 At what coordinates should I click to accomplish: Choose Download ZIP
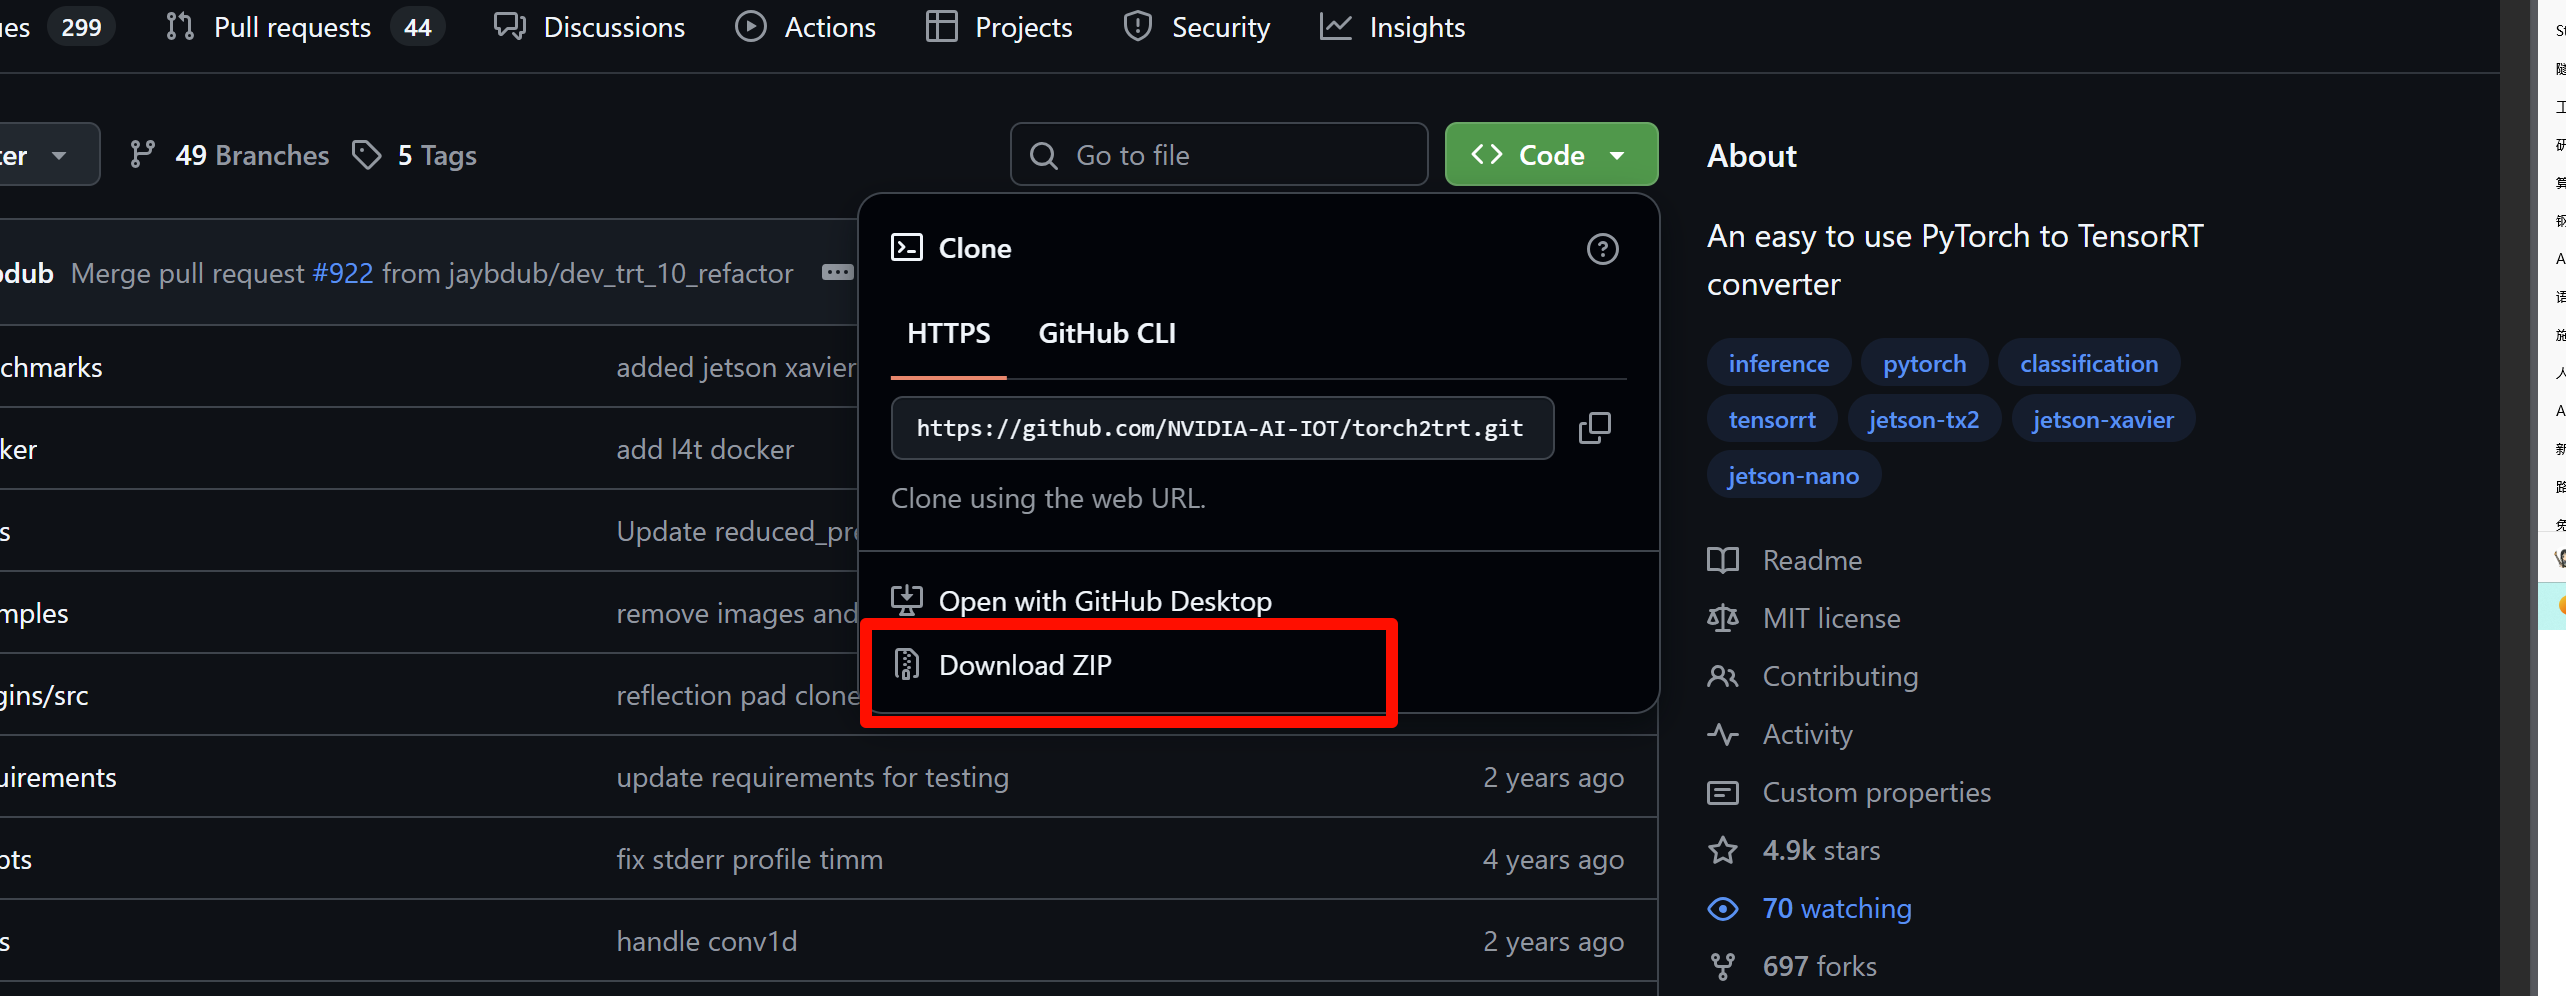click(1025, 665)
